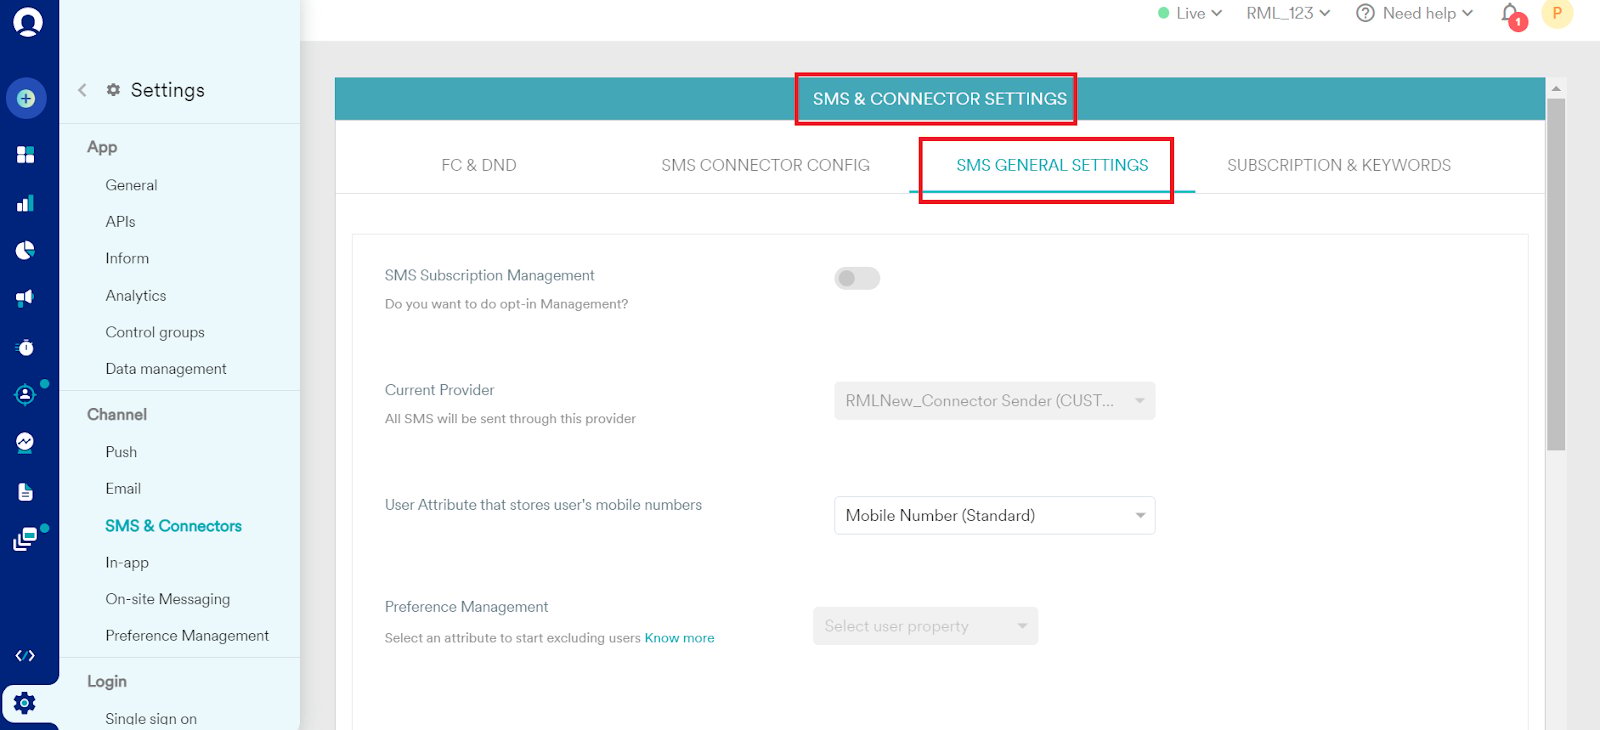Open the pie chart segments icon
The image size is (1600, 730).
point(26,250)
